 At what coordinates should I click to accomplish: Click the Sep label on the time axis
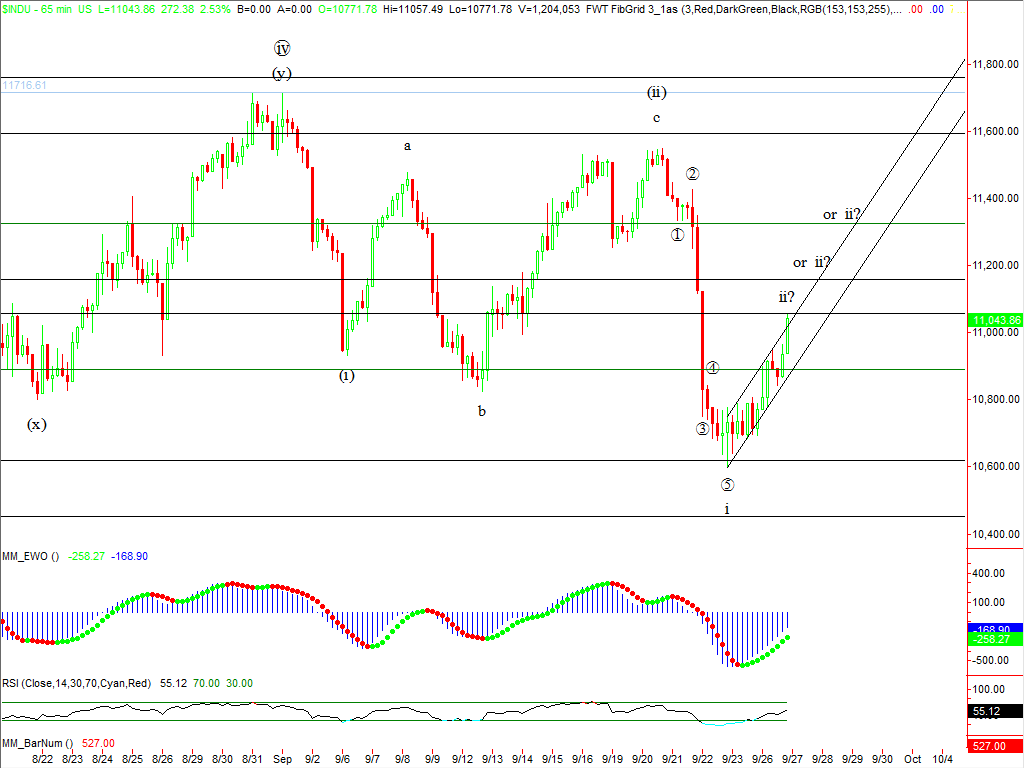pyautogui.click(x=281, y=759)
